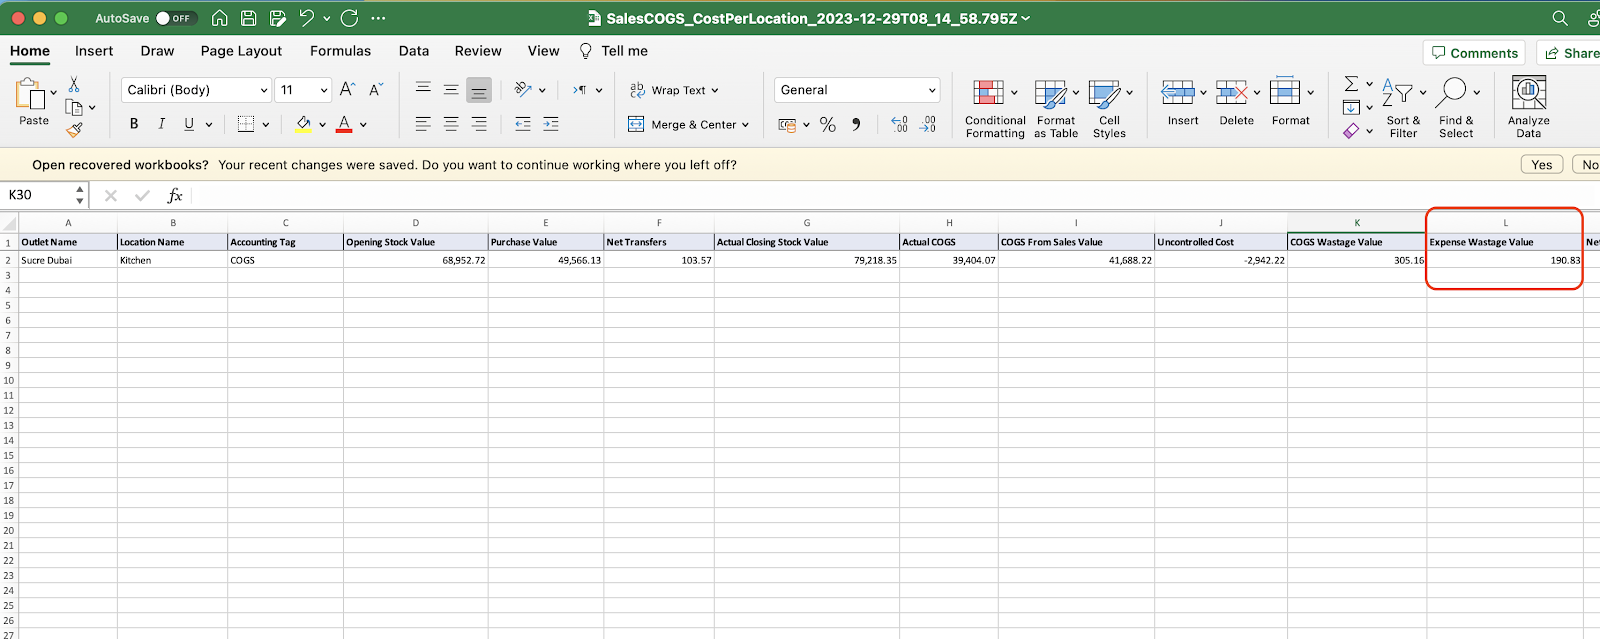Click the Cut scissors icon
This screenshot has height=639, width=1600.
tap(74, 85)
